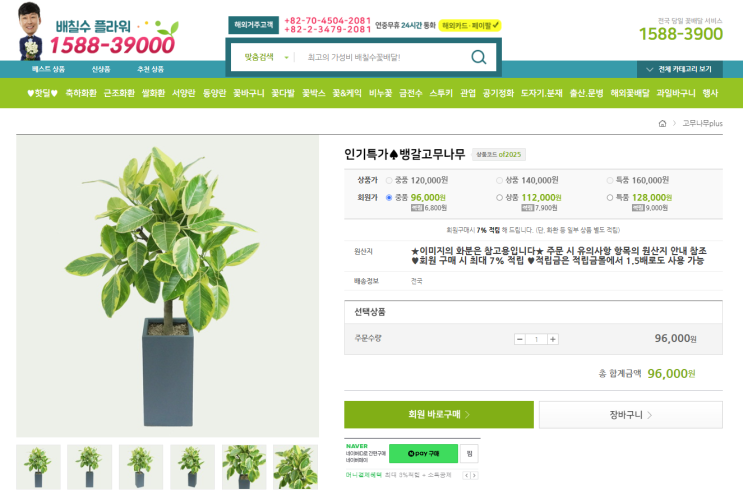Click the Naver 찜 wishlist button
The image size is (743, 494).
click(x=469, y=453)
